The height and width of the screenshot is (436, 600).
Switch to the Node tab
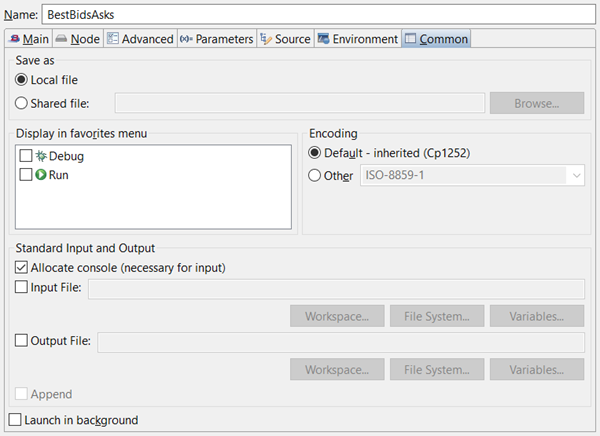78,39
